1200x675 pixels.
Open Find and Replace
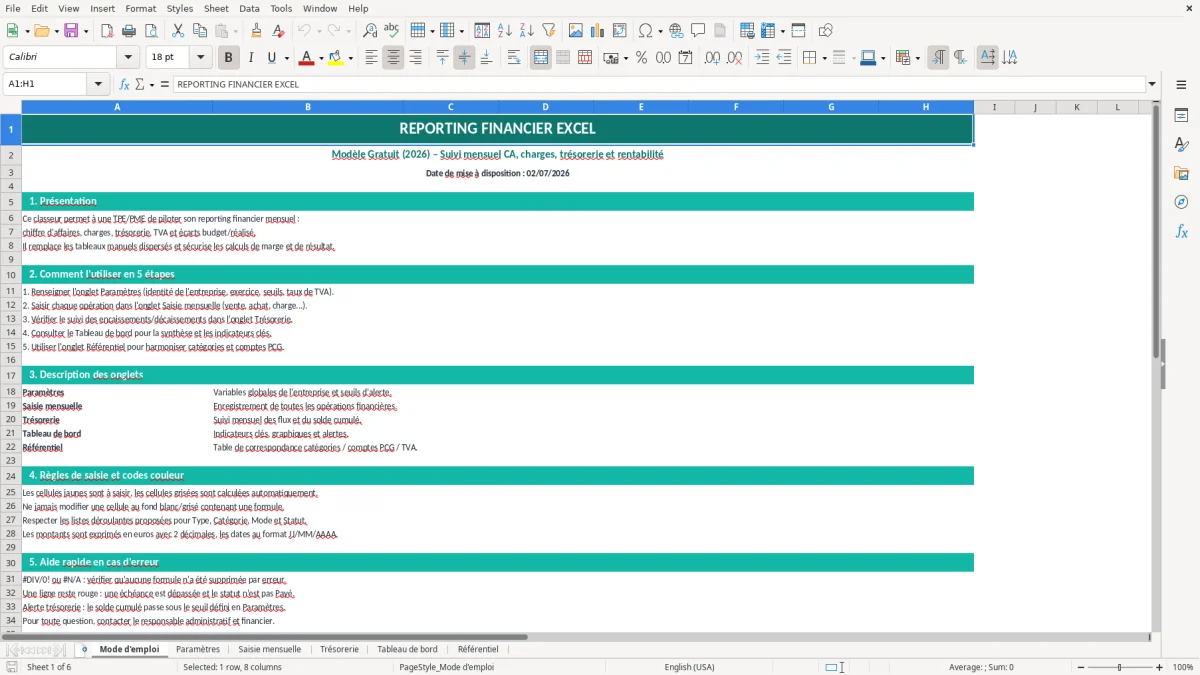click(370, 31)
